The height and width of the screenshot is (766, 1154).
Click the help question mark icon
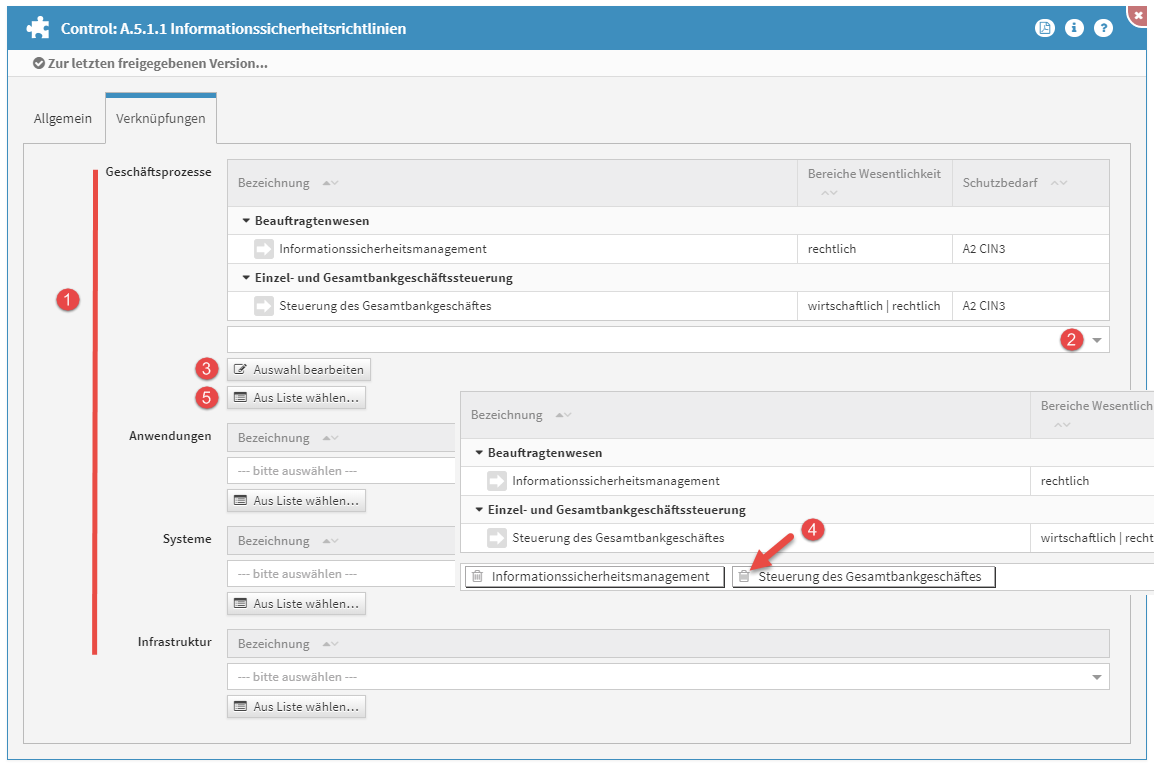pos(1103,28)
